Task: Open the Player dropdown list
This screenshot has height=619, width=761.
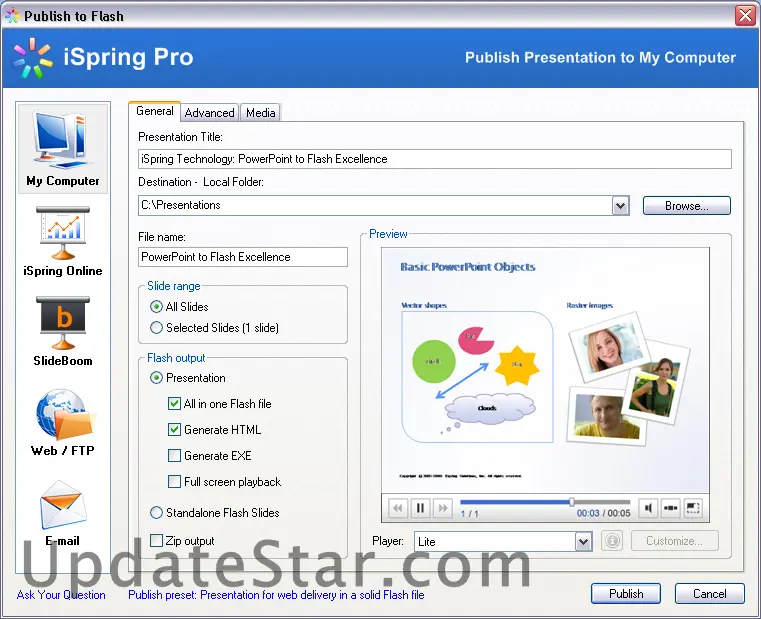Action: tap(583, 541)
